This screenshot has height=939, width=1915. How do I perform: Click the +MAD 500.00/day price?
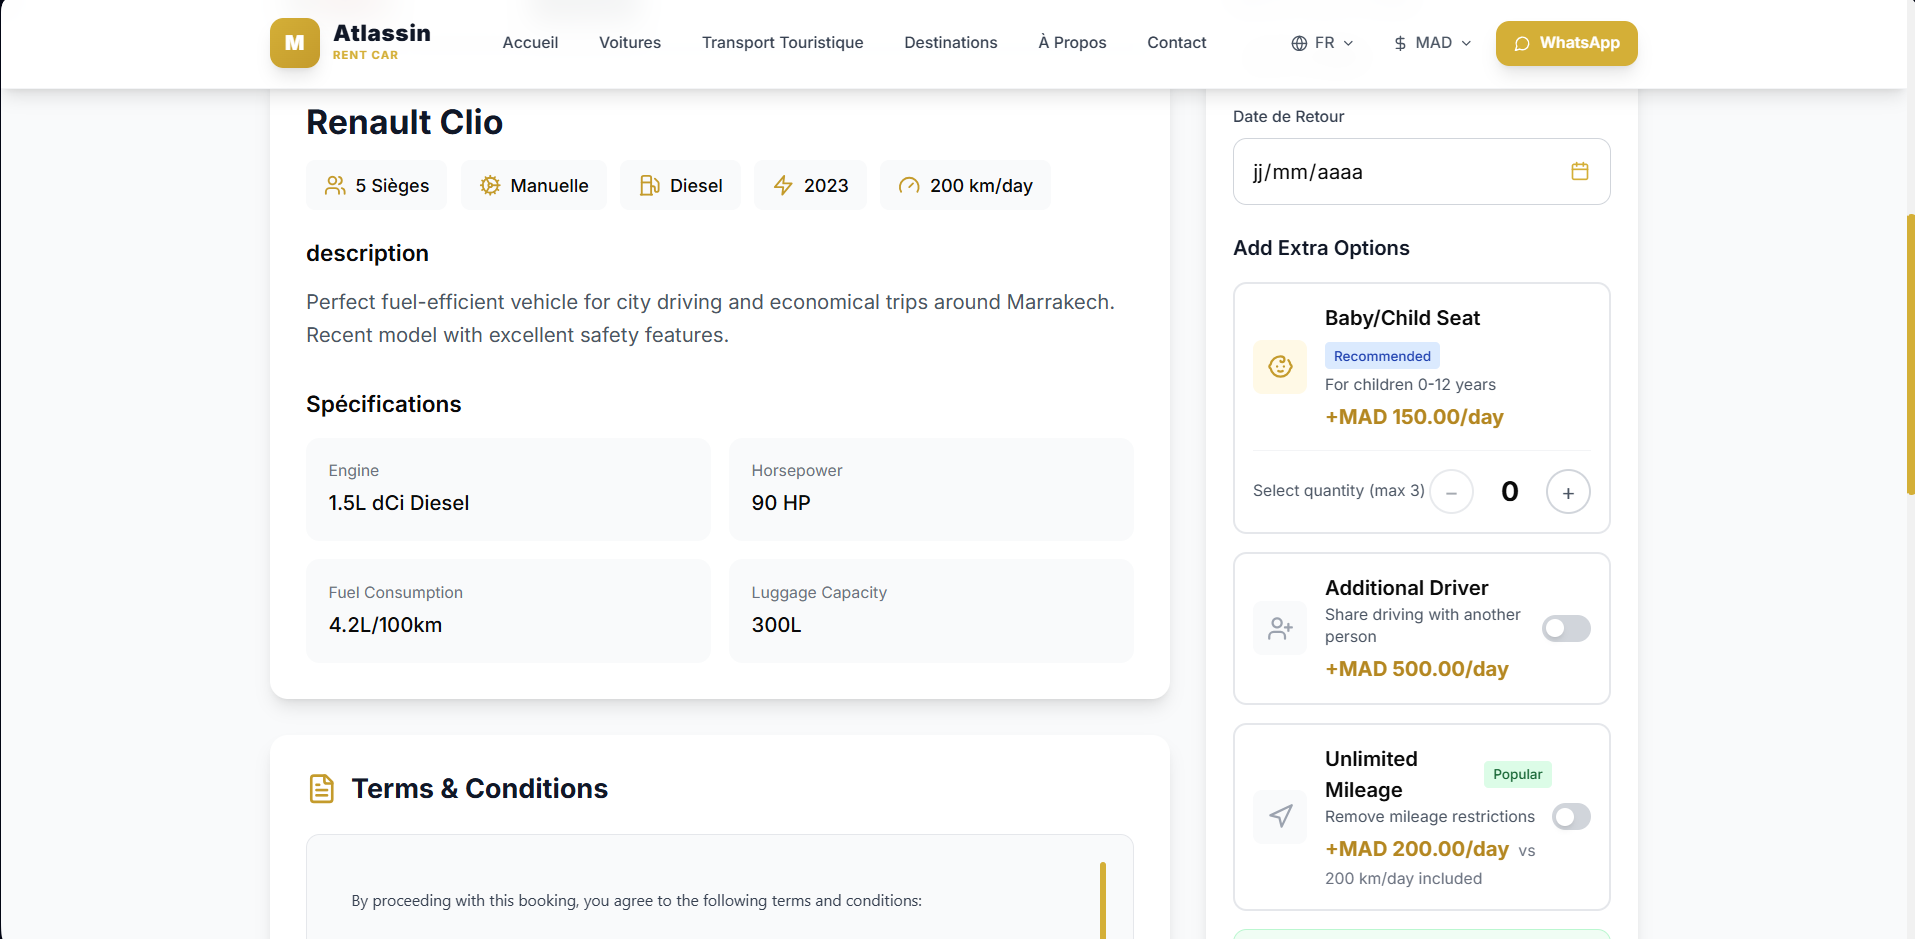[1417, 669]
